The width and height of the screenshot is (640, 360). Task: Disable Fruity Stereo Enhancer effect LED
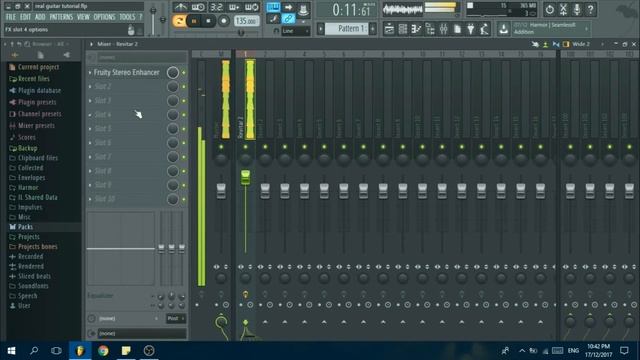point(184,73)
